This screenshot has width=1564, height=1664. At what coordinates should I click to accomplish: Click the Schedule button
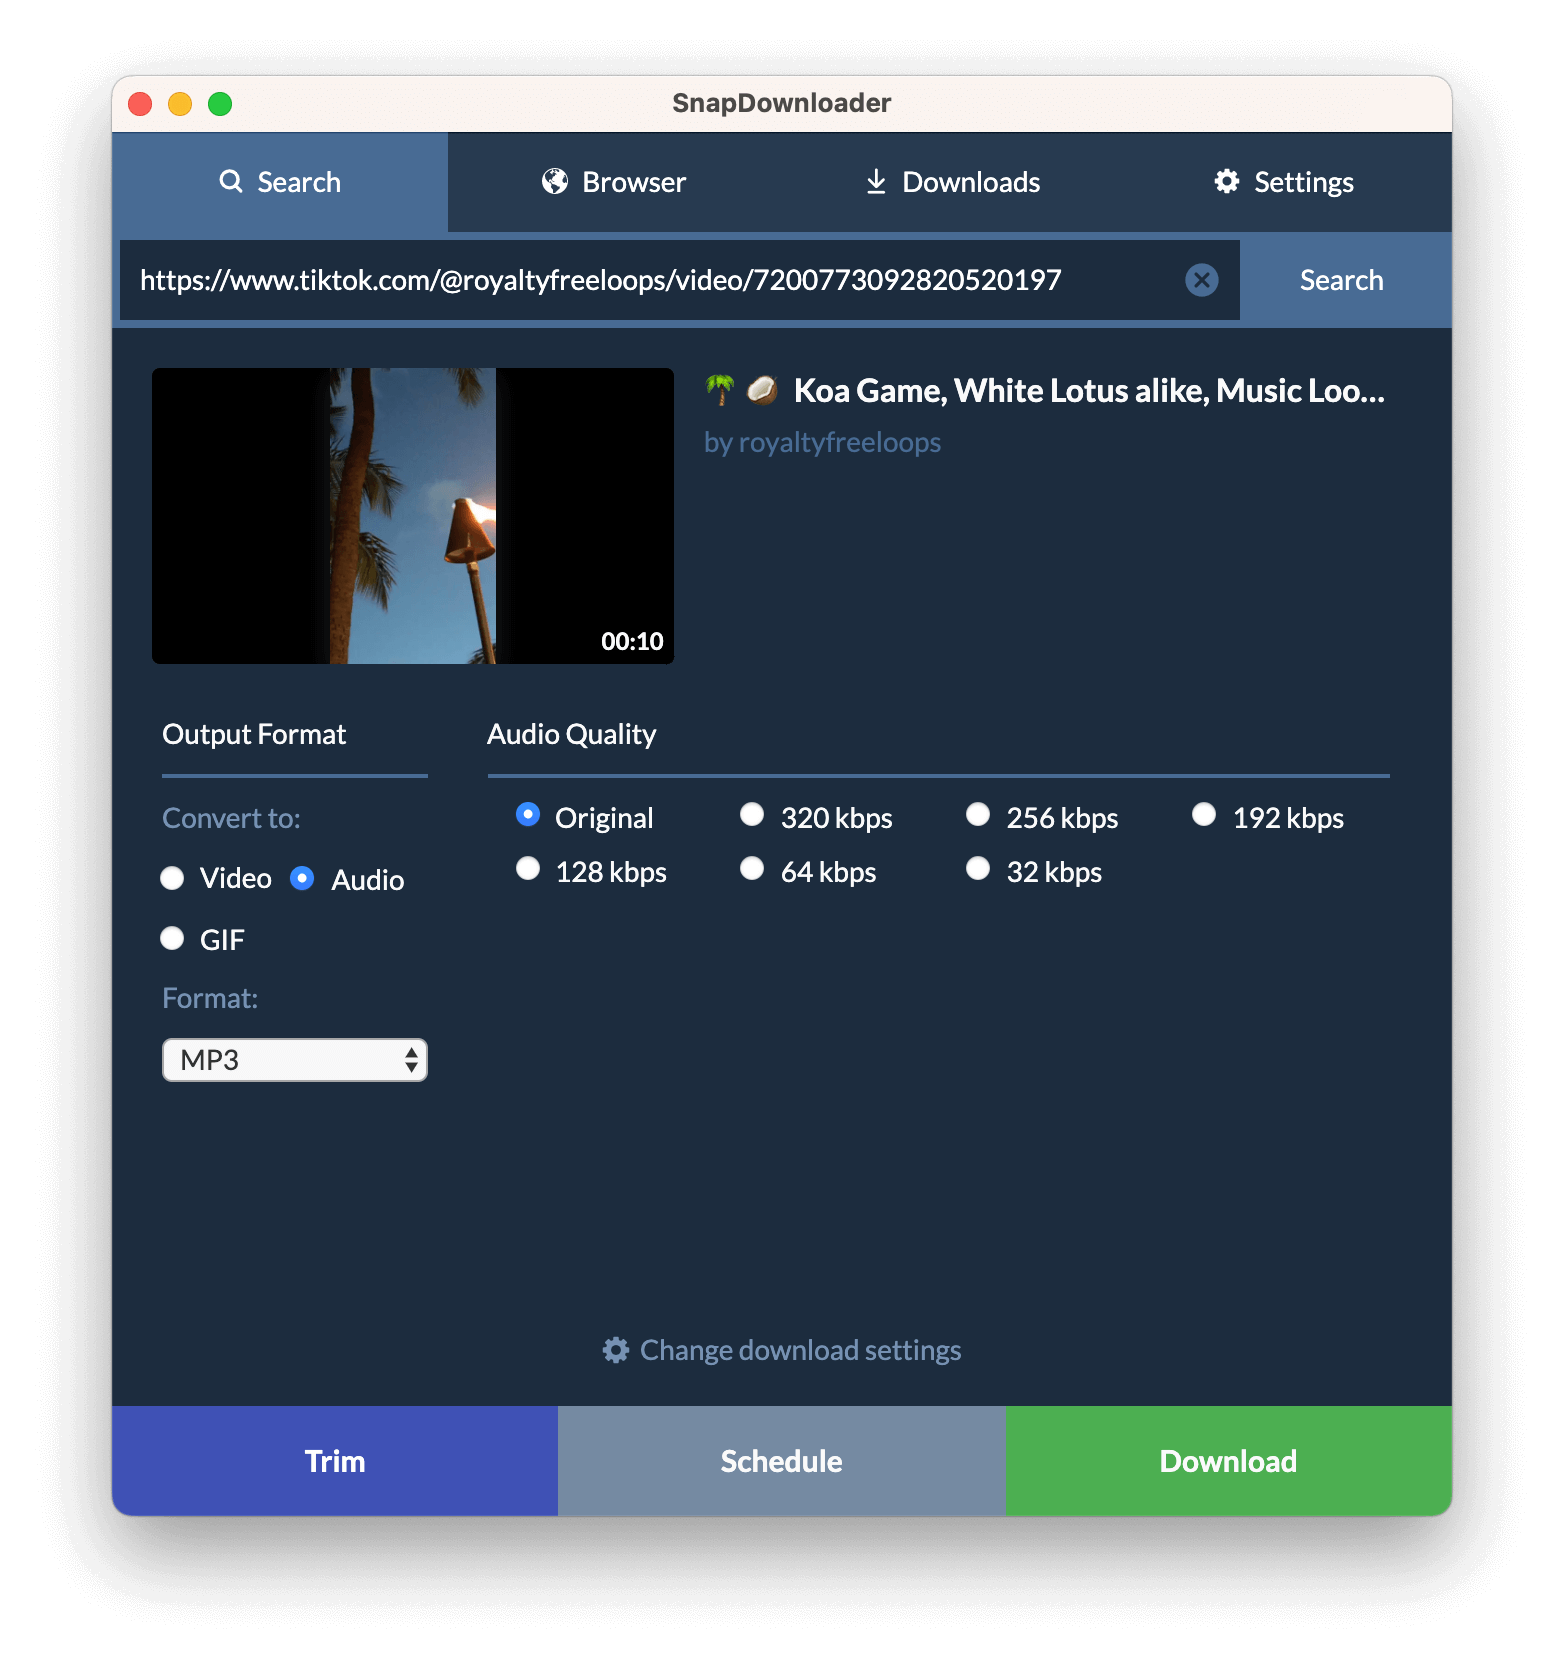pos(782,1461)
